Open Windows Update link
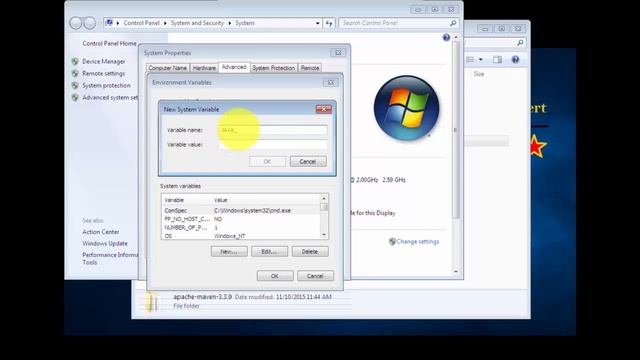The image size is (640, 360). pos(105,243)
